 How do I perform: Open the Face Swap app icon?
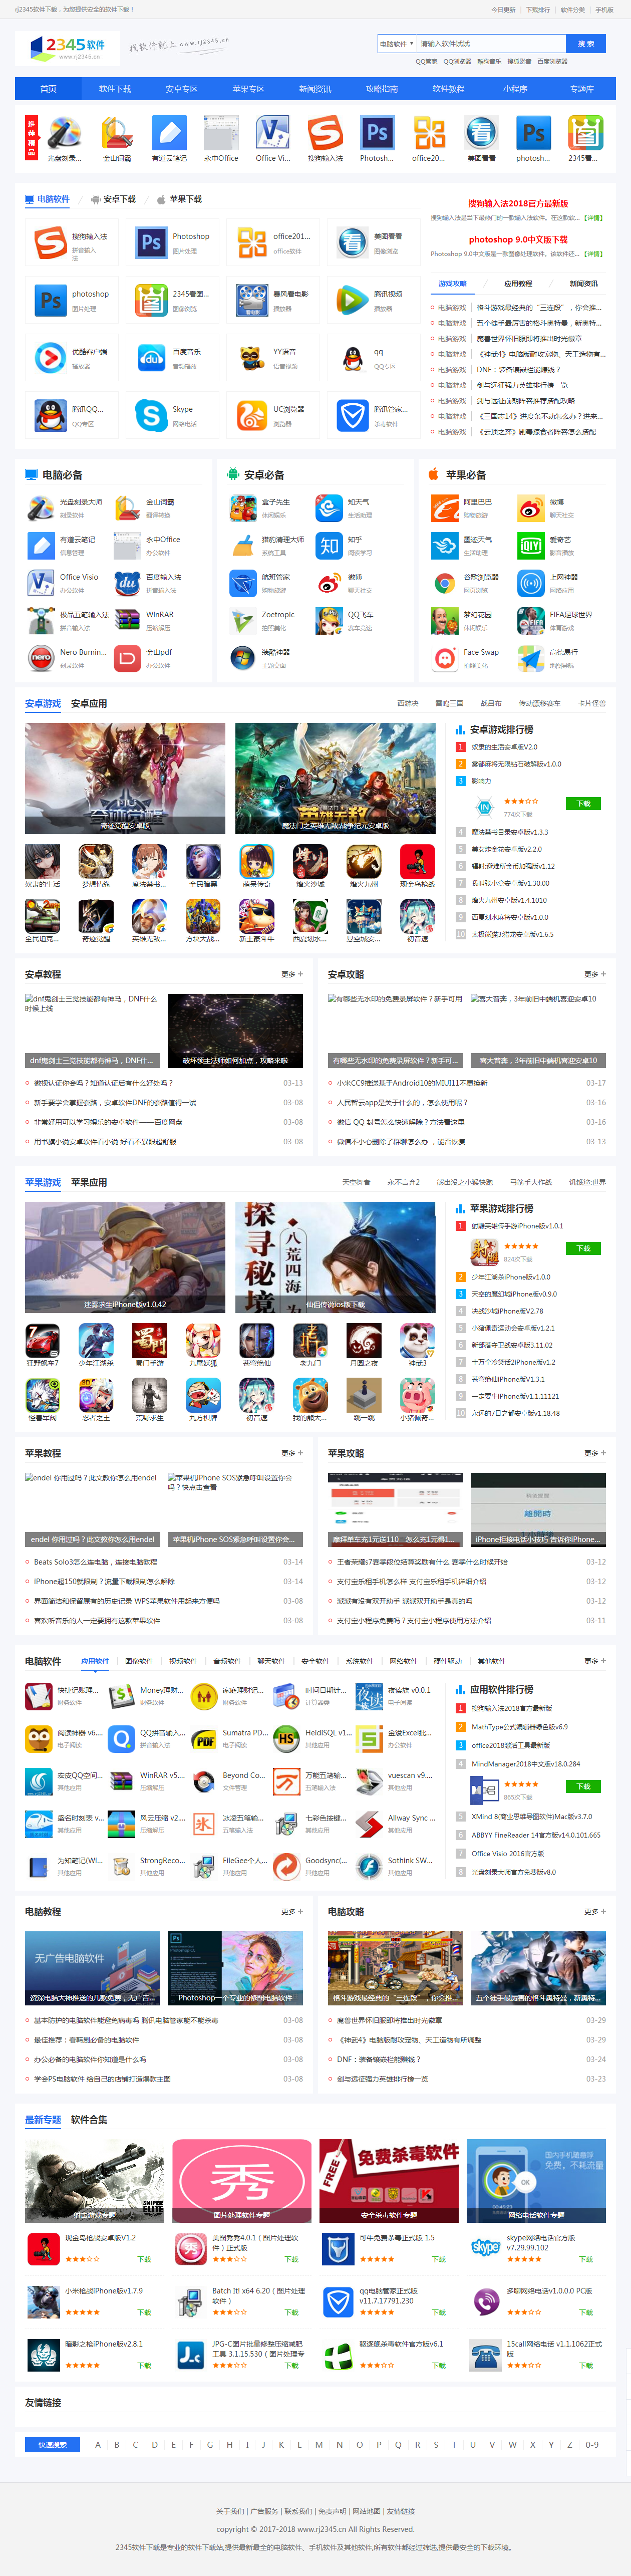click(x=445, y=657)
